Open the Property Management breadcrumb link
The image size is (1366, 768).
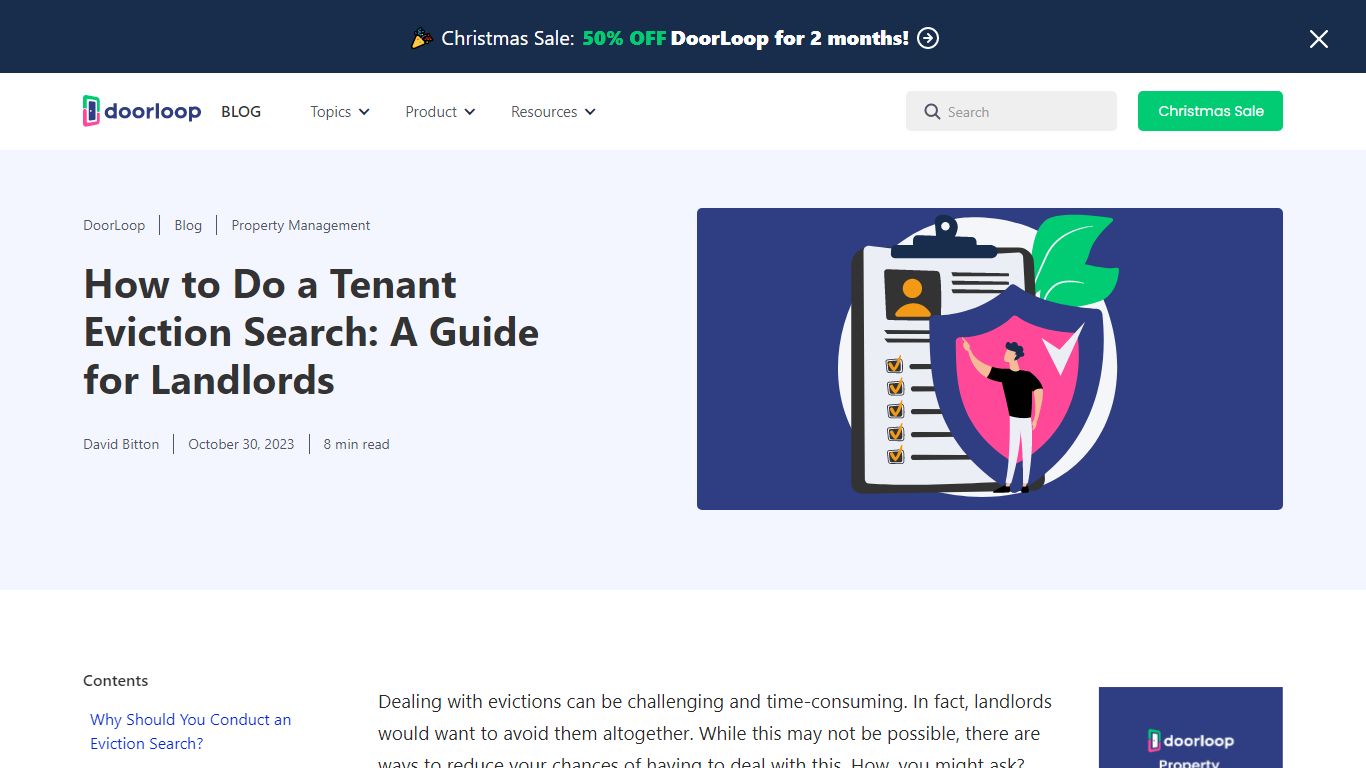pyautogui.click(x=301, y=226)
